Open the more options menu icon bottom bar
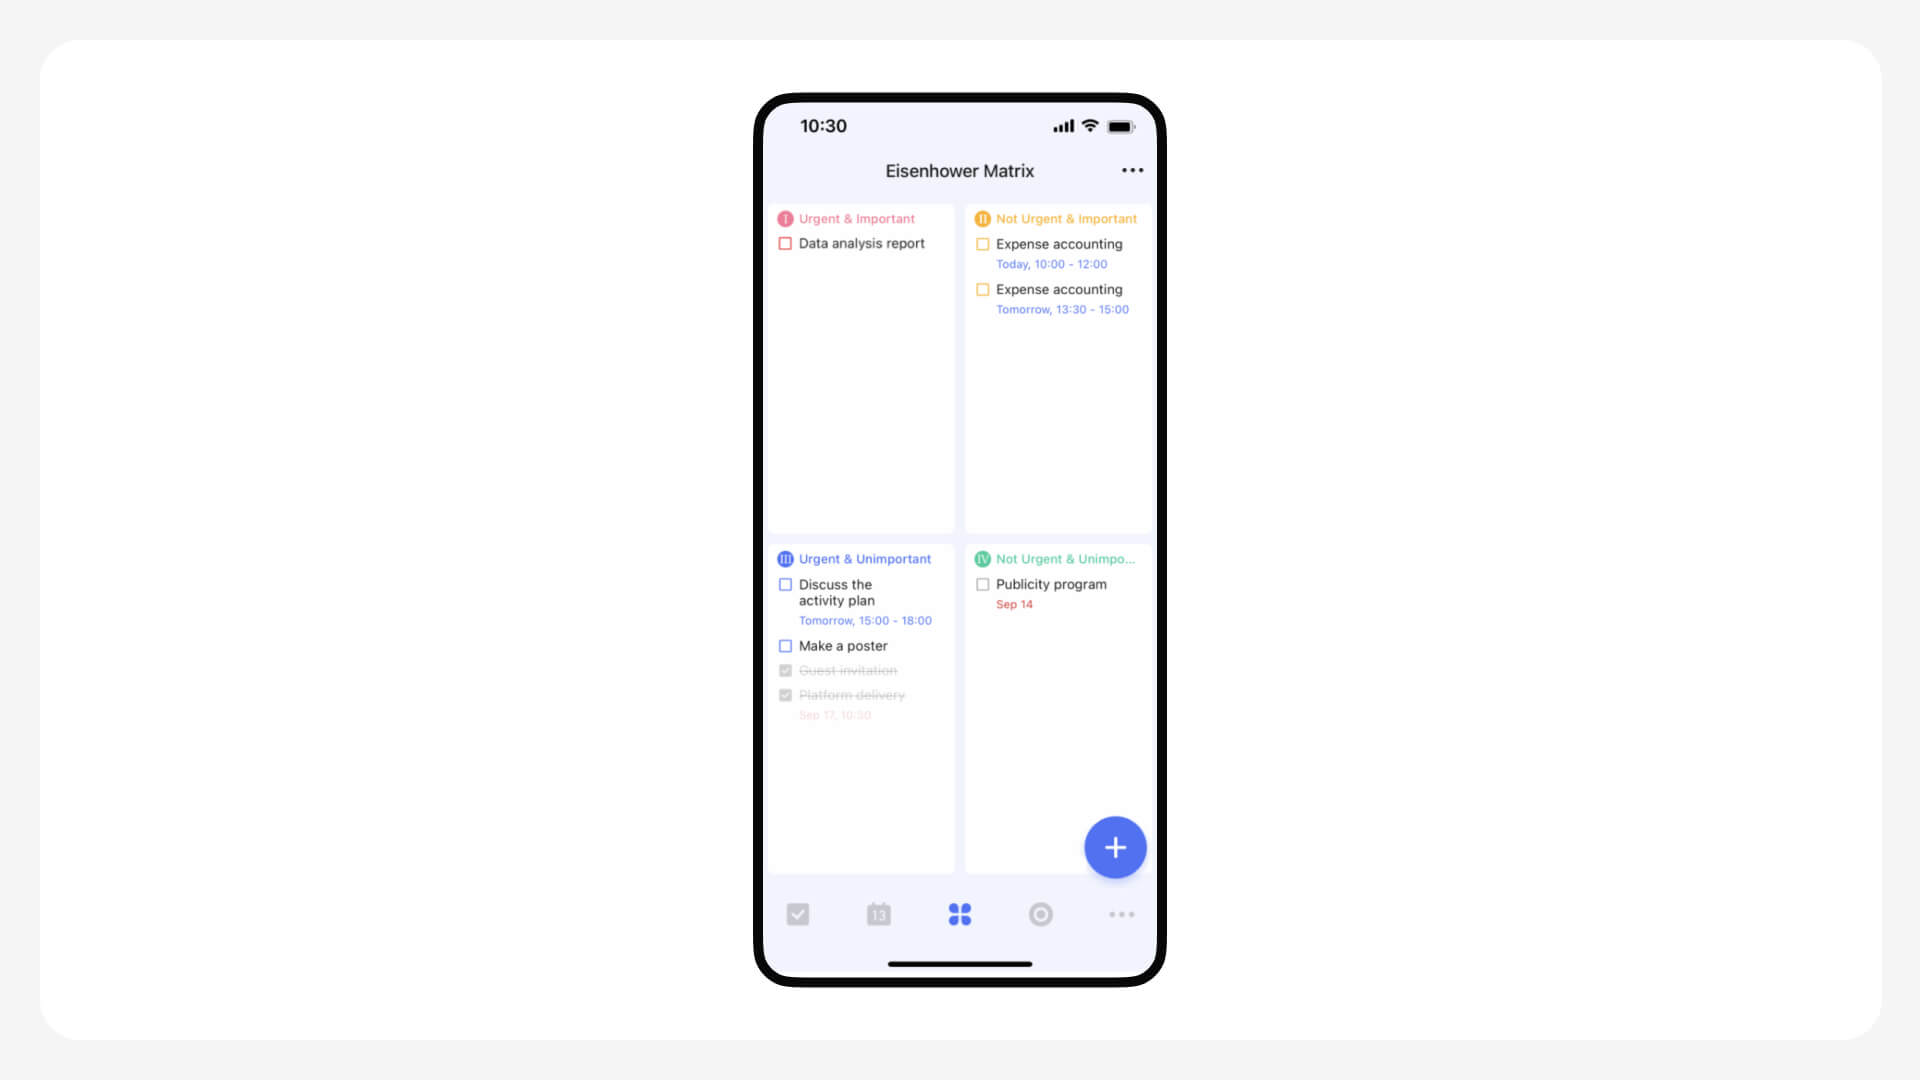The image size is (1920, 1080). (1121, 914)
